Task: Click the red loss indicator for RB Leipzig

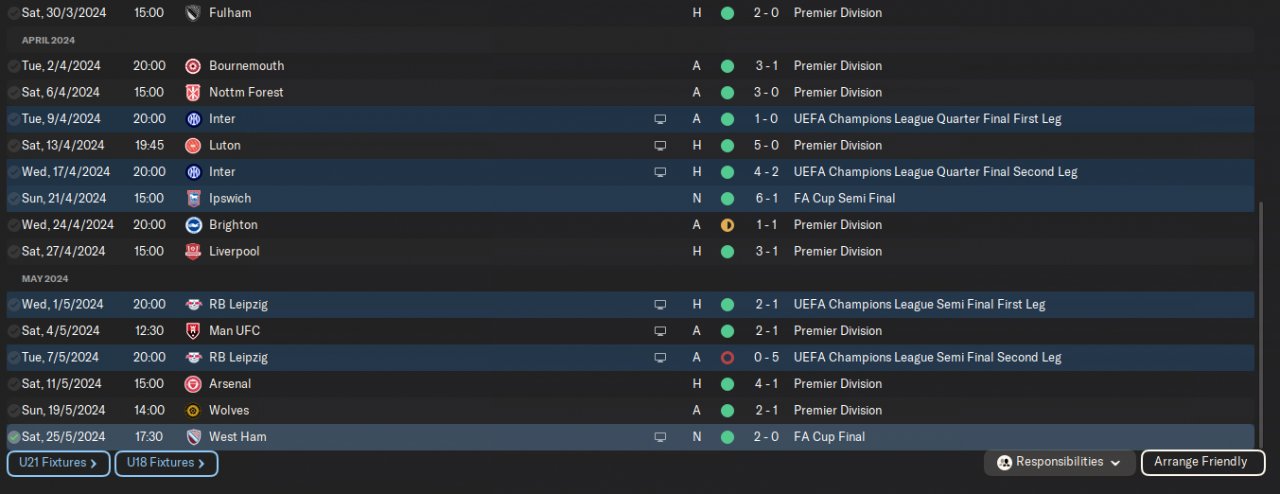Action: click(x=727, y=357)
